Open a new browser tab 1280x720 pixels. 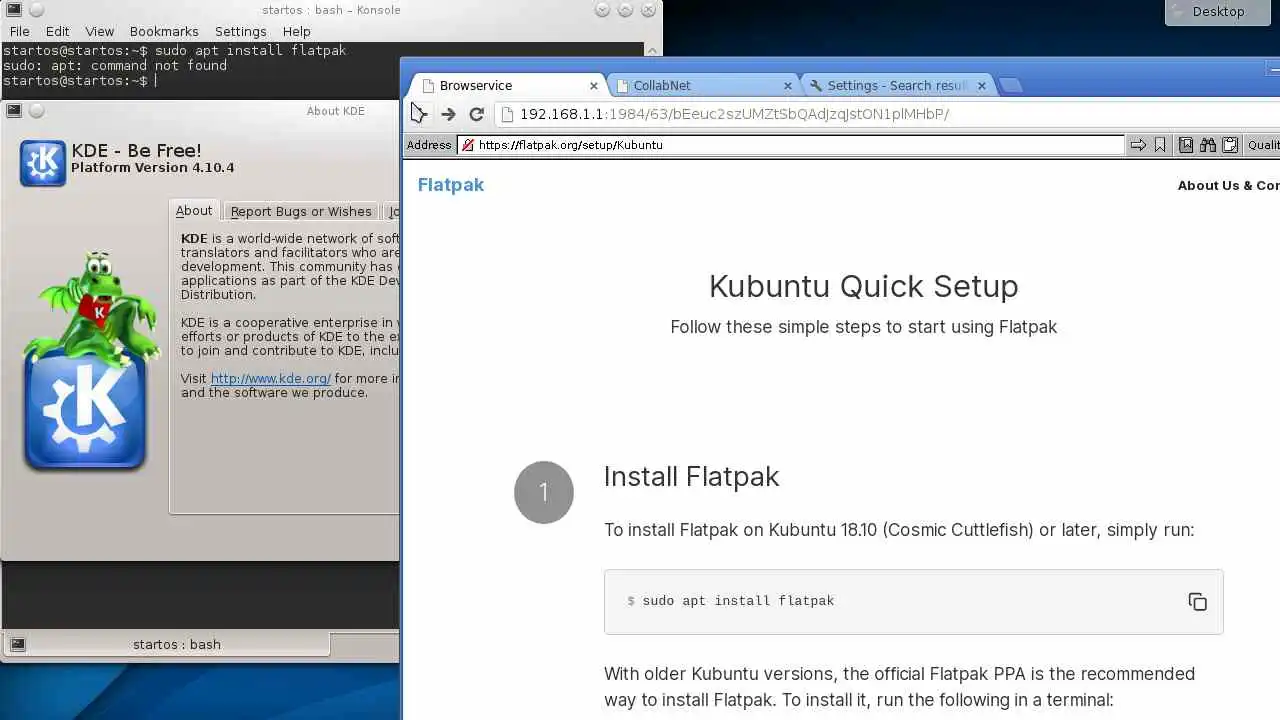tap(1011, 85)
